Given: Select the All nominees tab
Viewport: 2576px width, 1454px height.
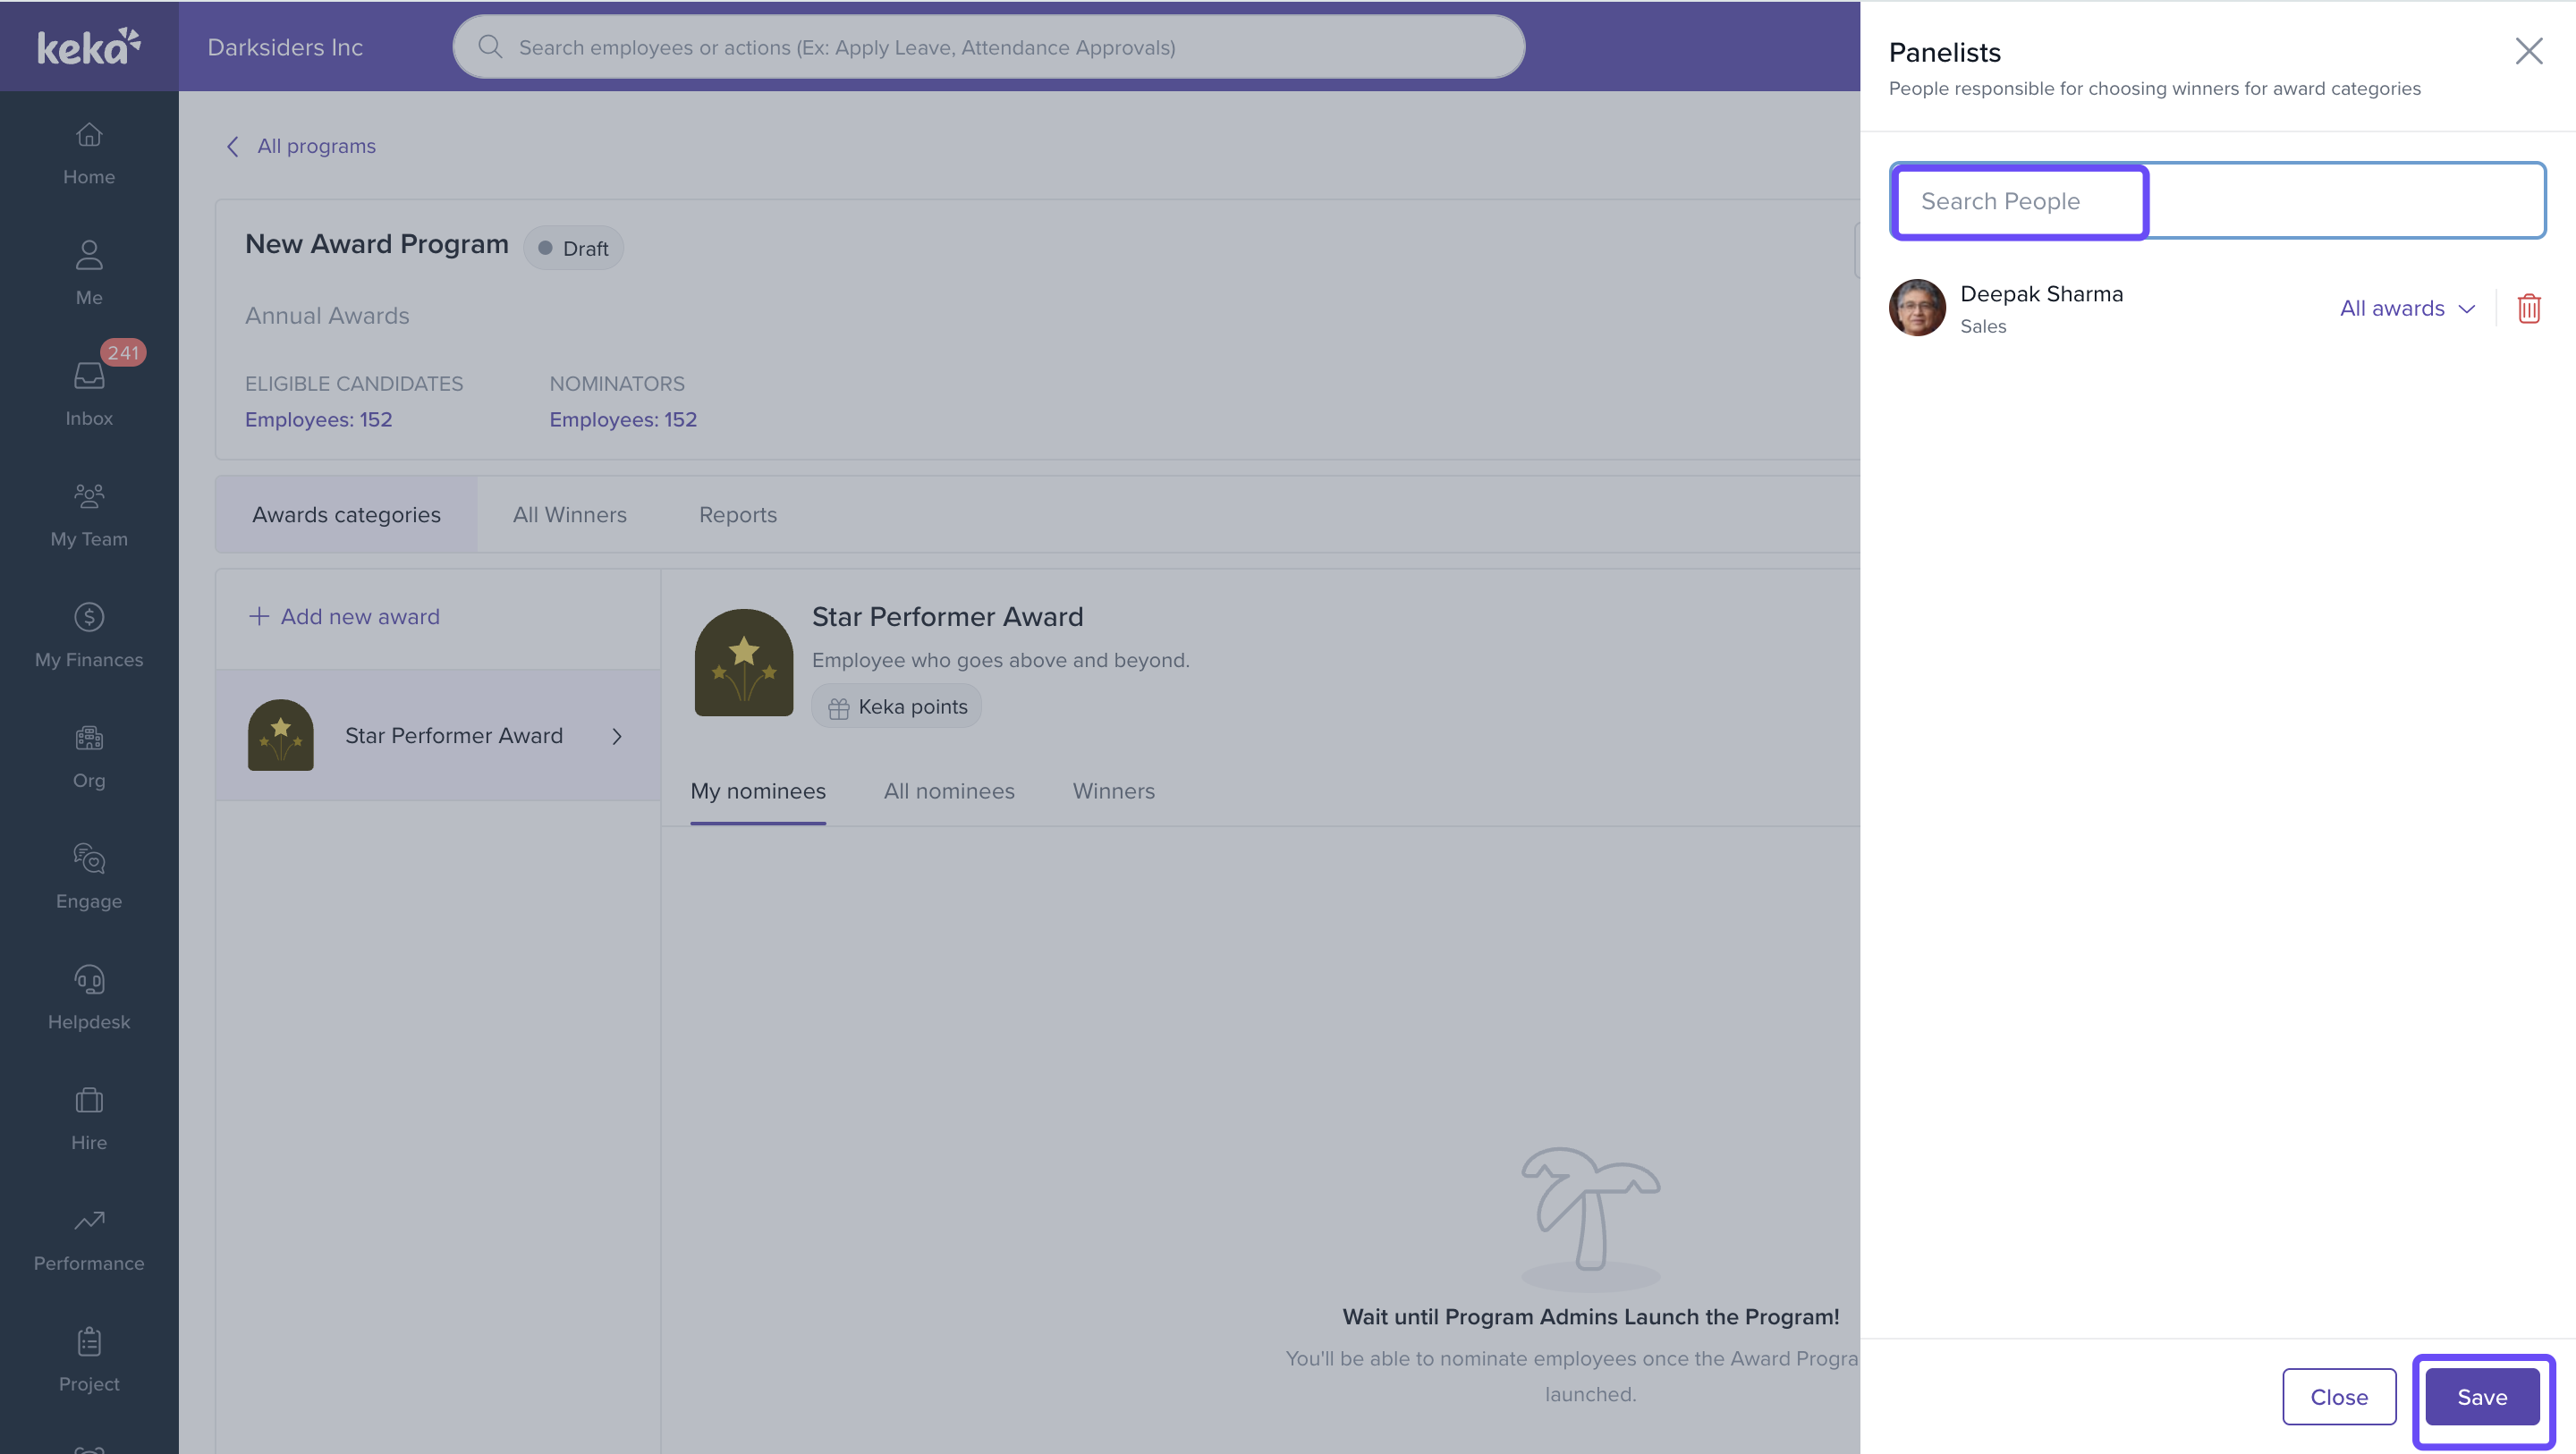Looking at the screenshot, I should tap(948, 791).
